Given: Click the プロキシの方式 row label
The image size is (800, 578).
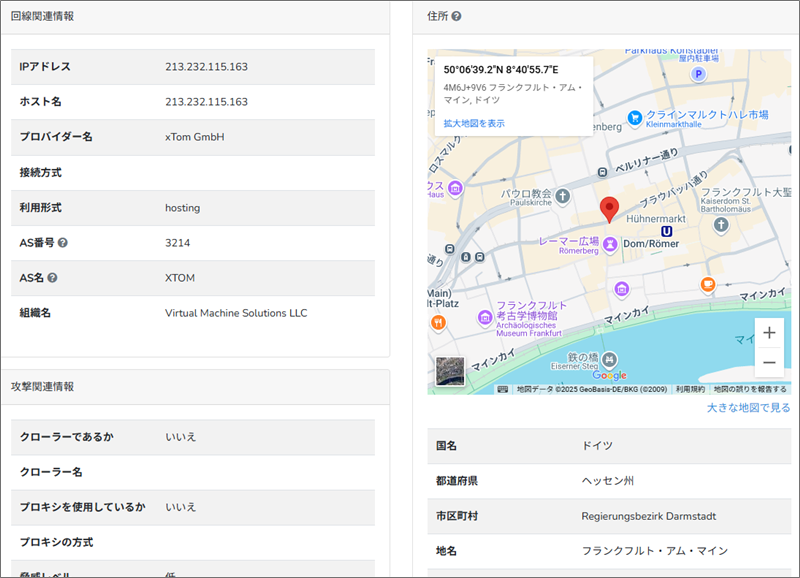Looking at the screenshot, I should click(x=56, y=542).
